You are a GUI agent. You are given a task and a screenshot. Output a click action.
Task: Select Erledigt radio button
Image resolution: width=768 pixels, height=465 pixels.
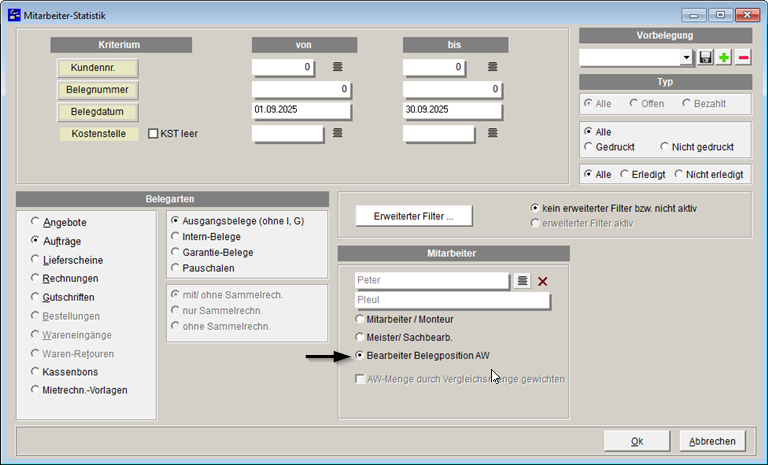(643, 174)
